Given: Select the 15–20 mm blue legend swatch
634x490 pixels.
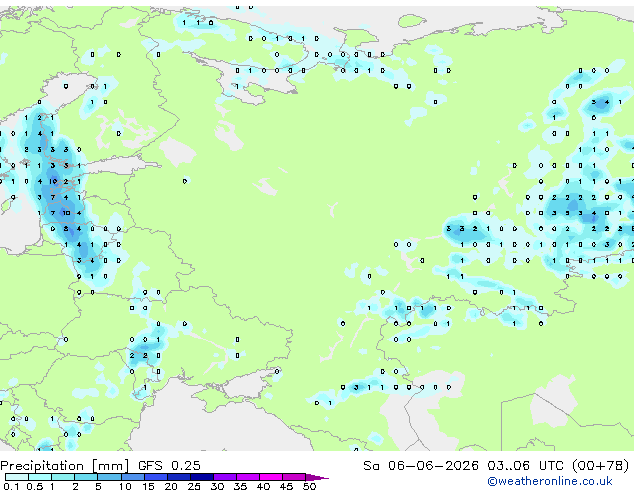Looking at the screenshot, I should [x=156, y=477].
